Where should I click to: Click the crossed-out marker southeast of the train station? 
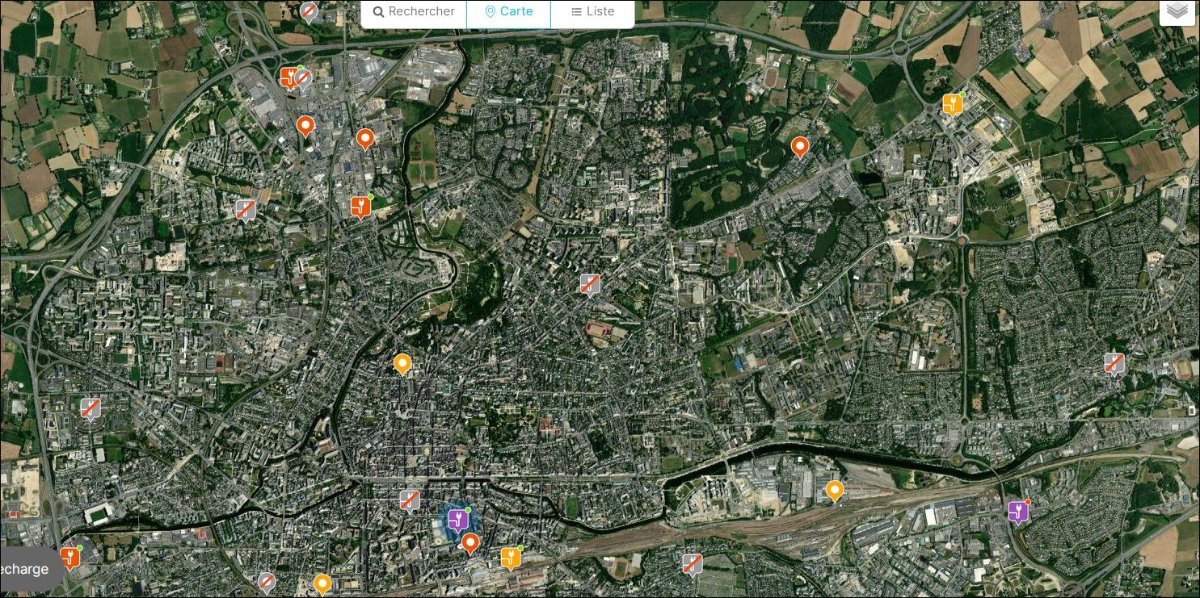tap(691, 563)
